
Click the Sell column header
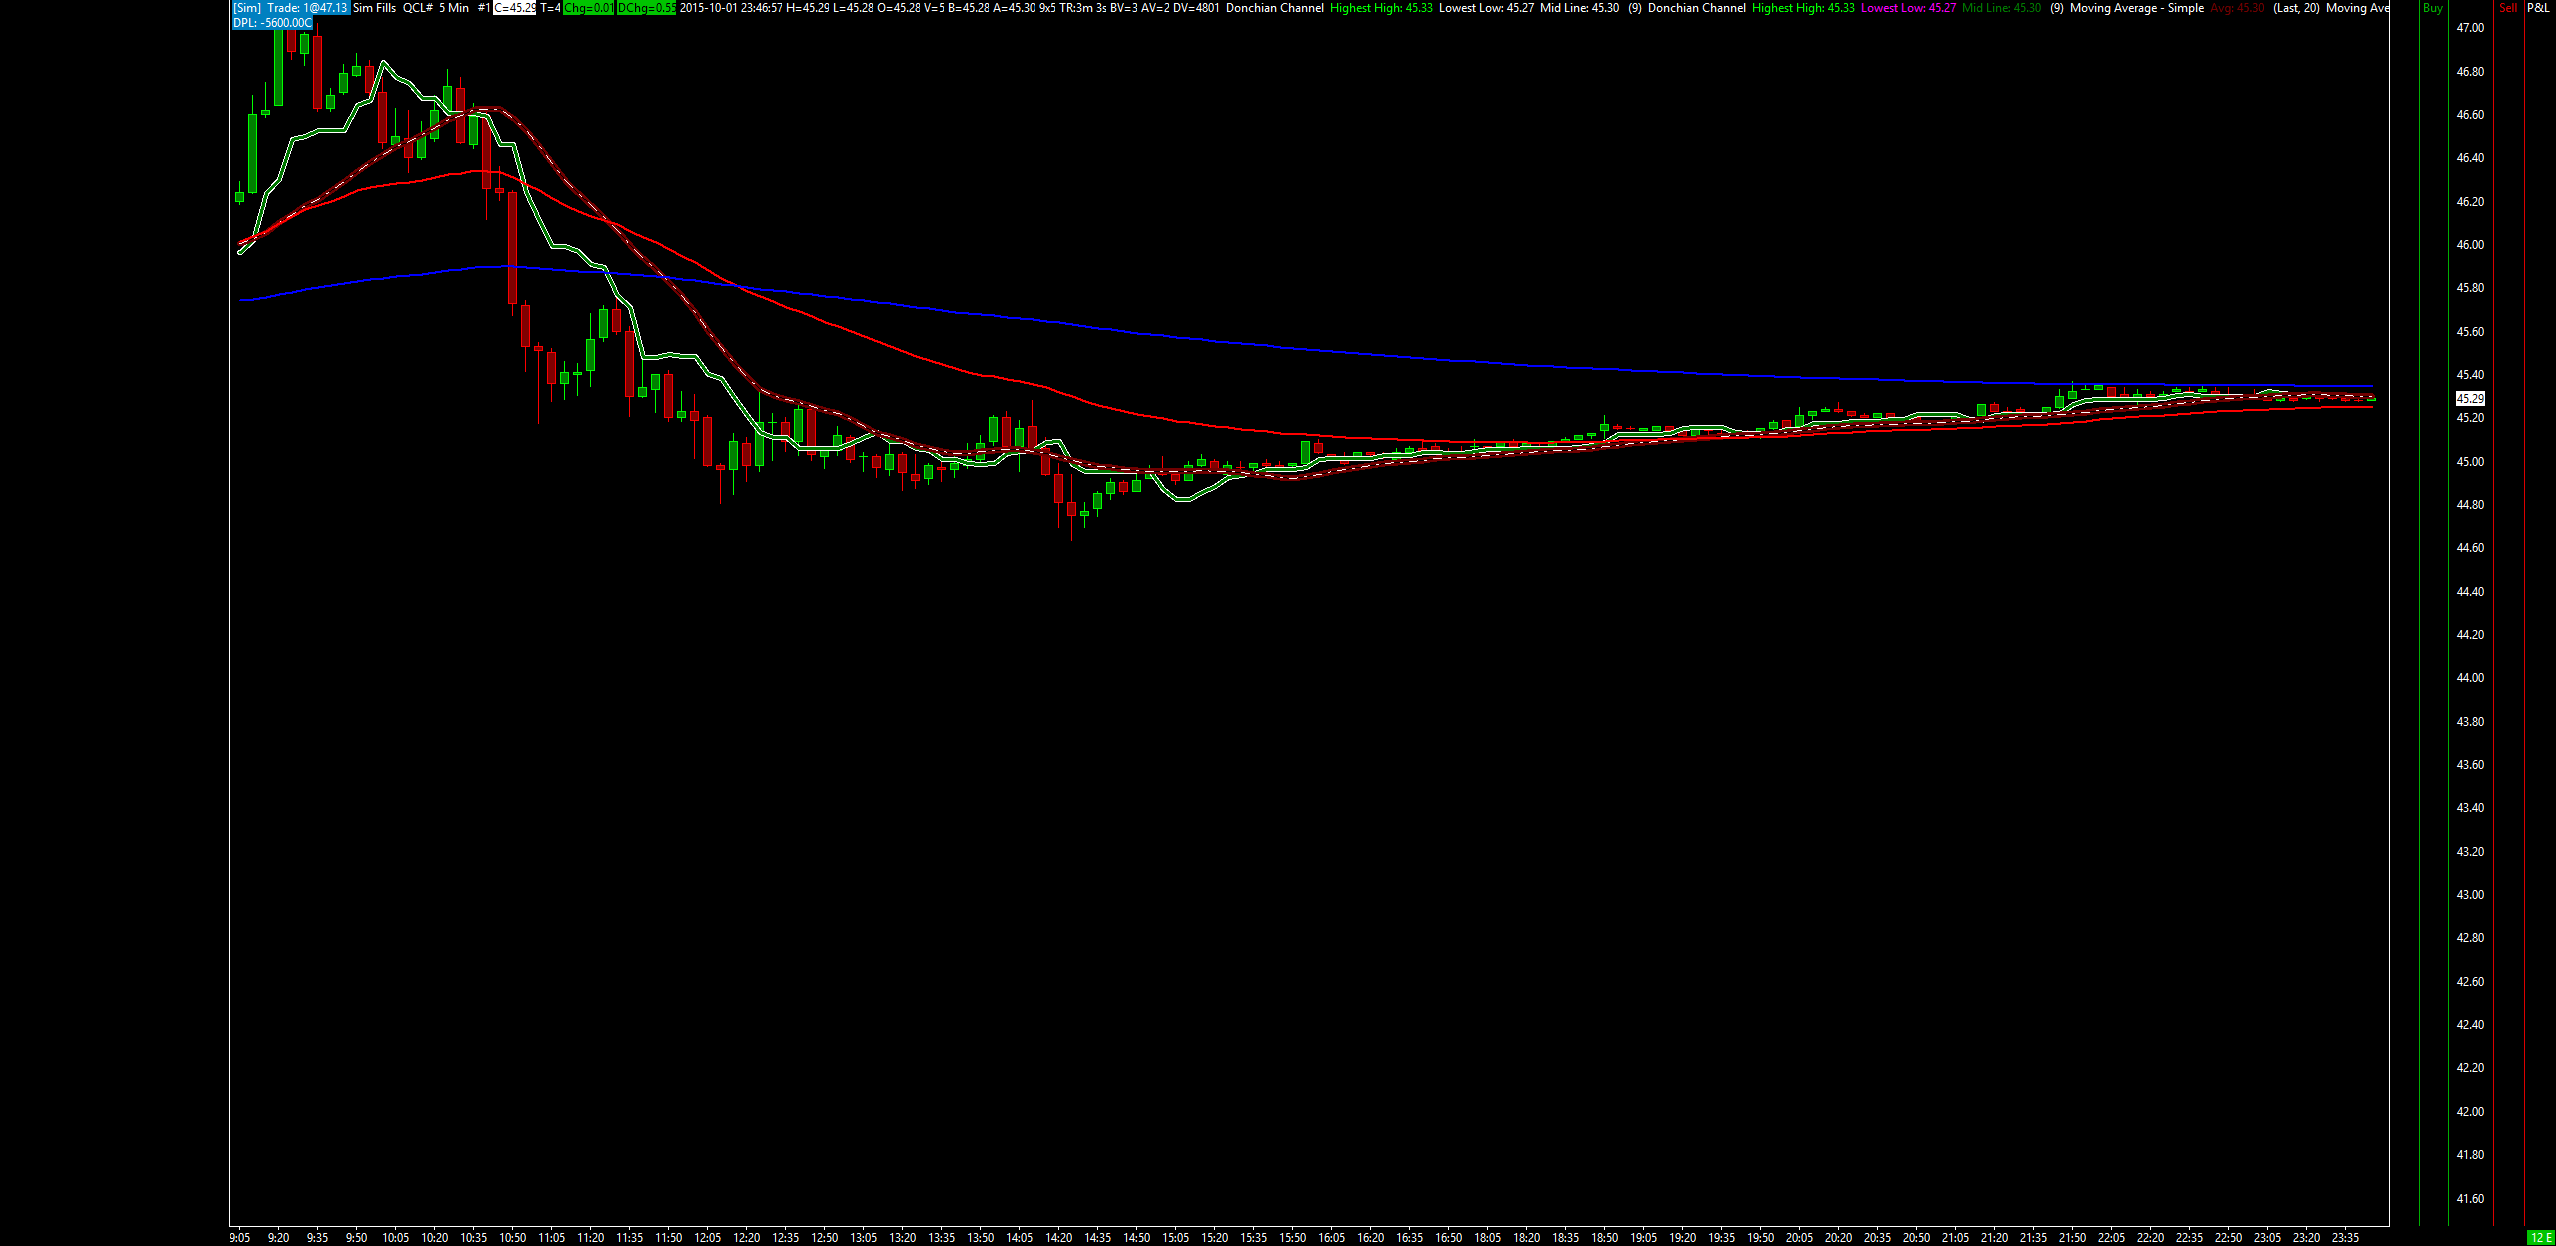[2508, 8]
